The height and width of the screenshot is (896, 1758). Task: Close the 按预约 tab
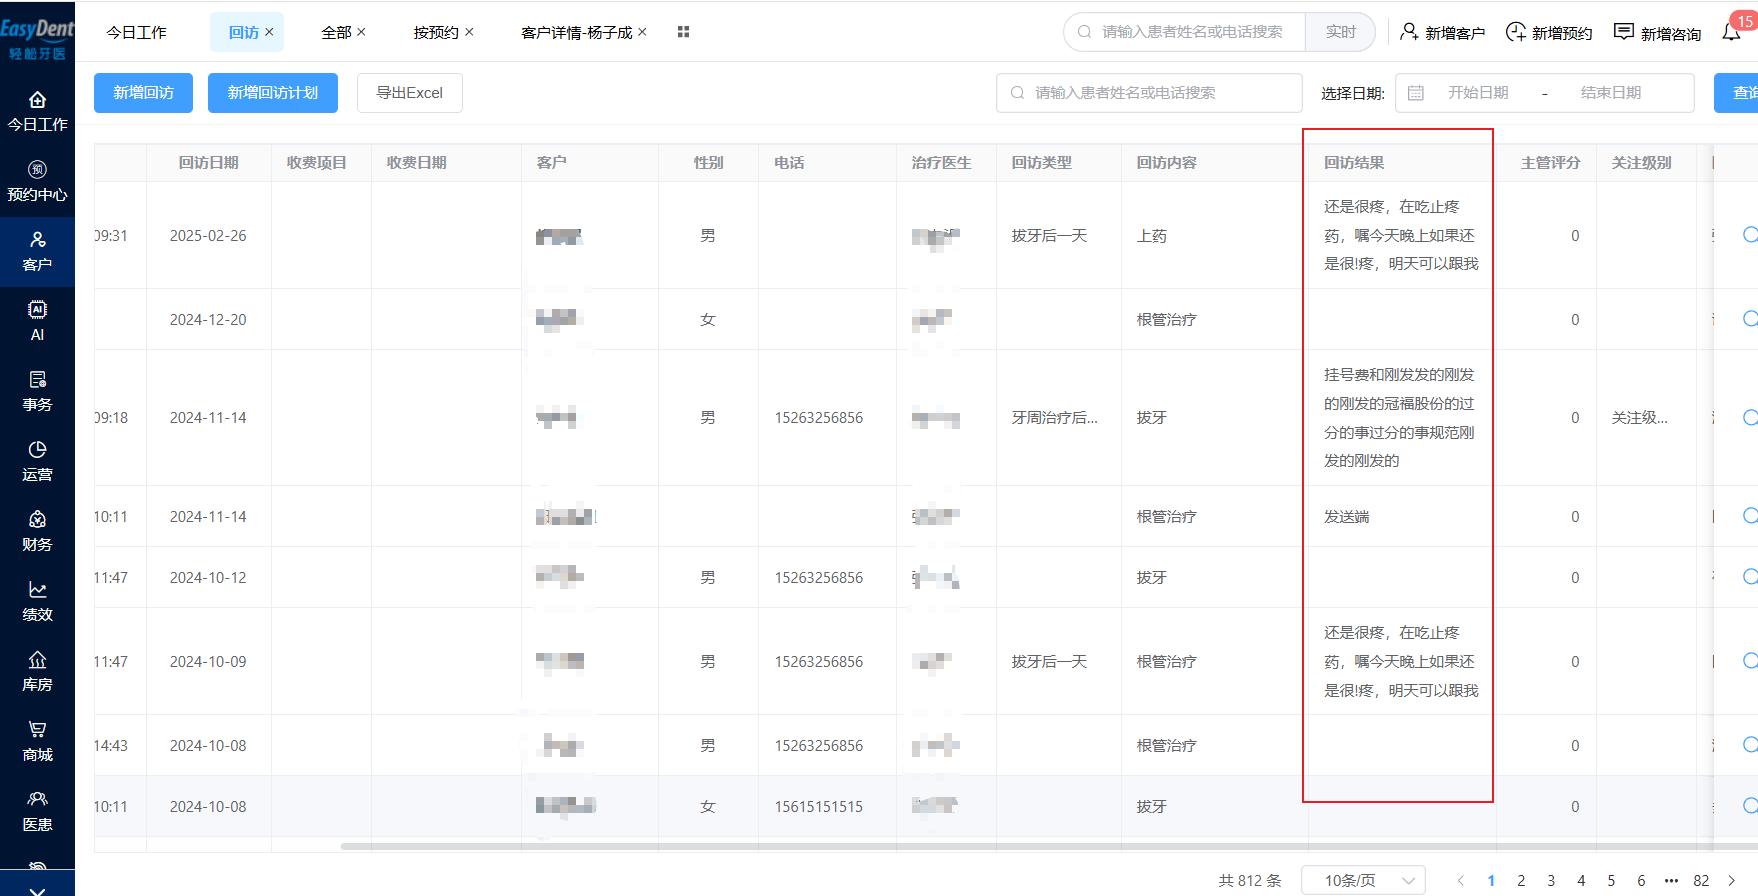(469, 32)
